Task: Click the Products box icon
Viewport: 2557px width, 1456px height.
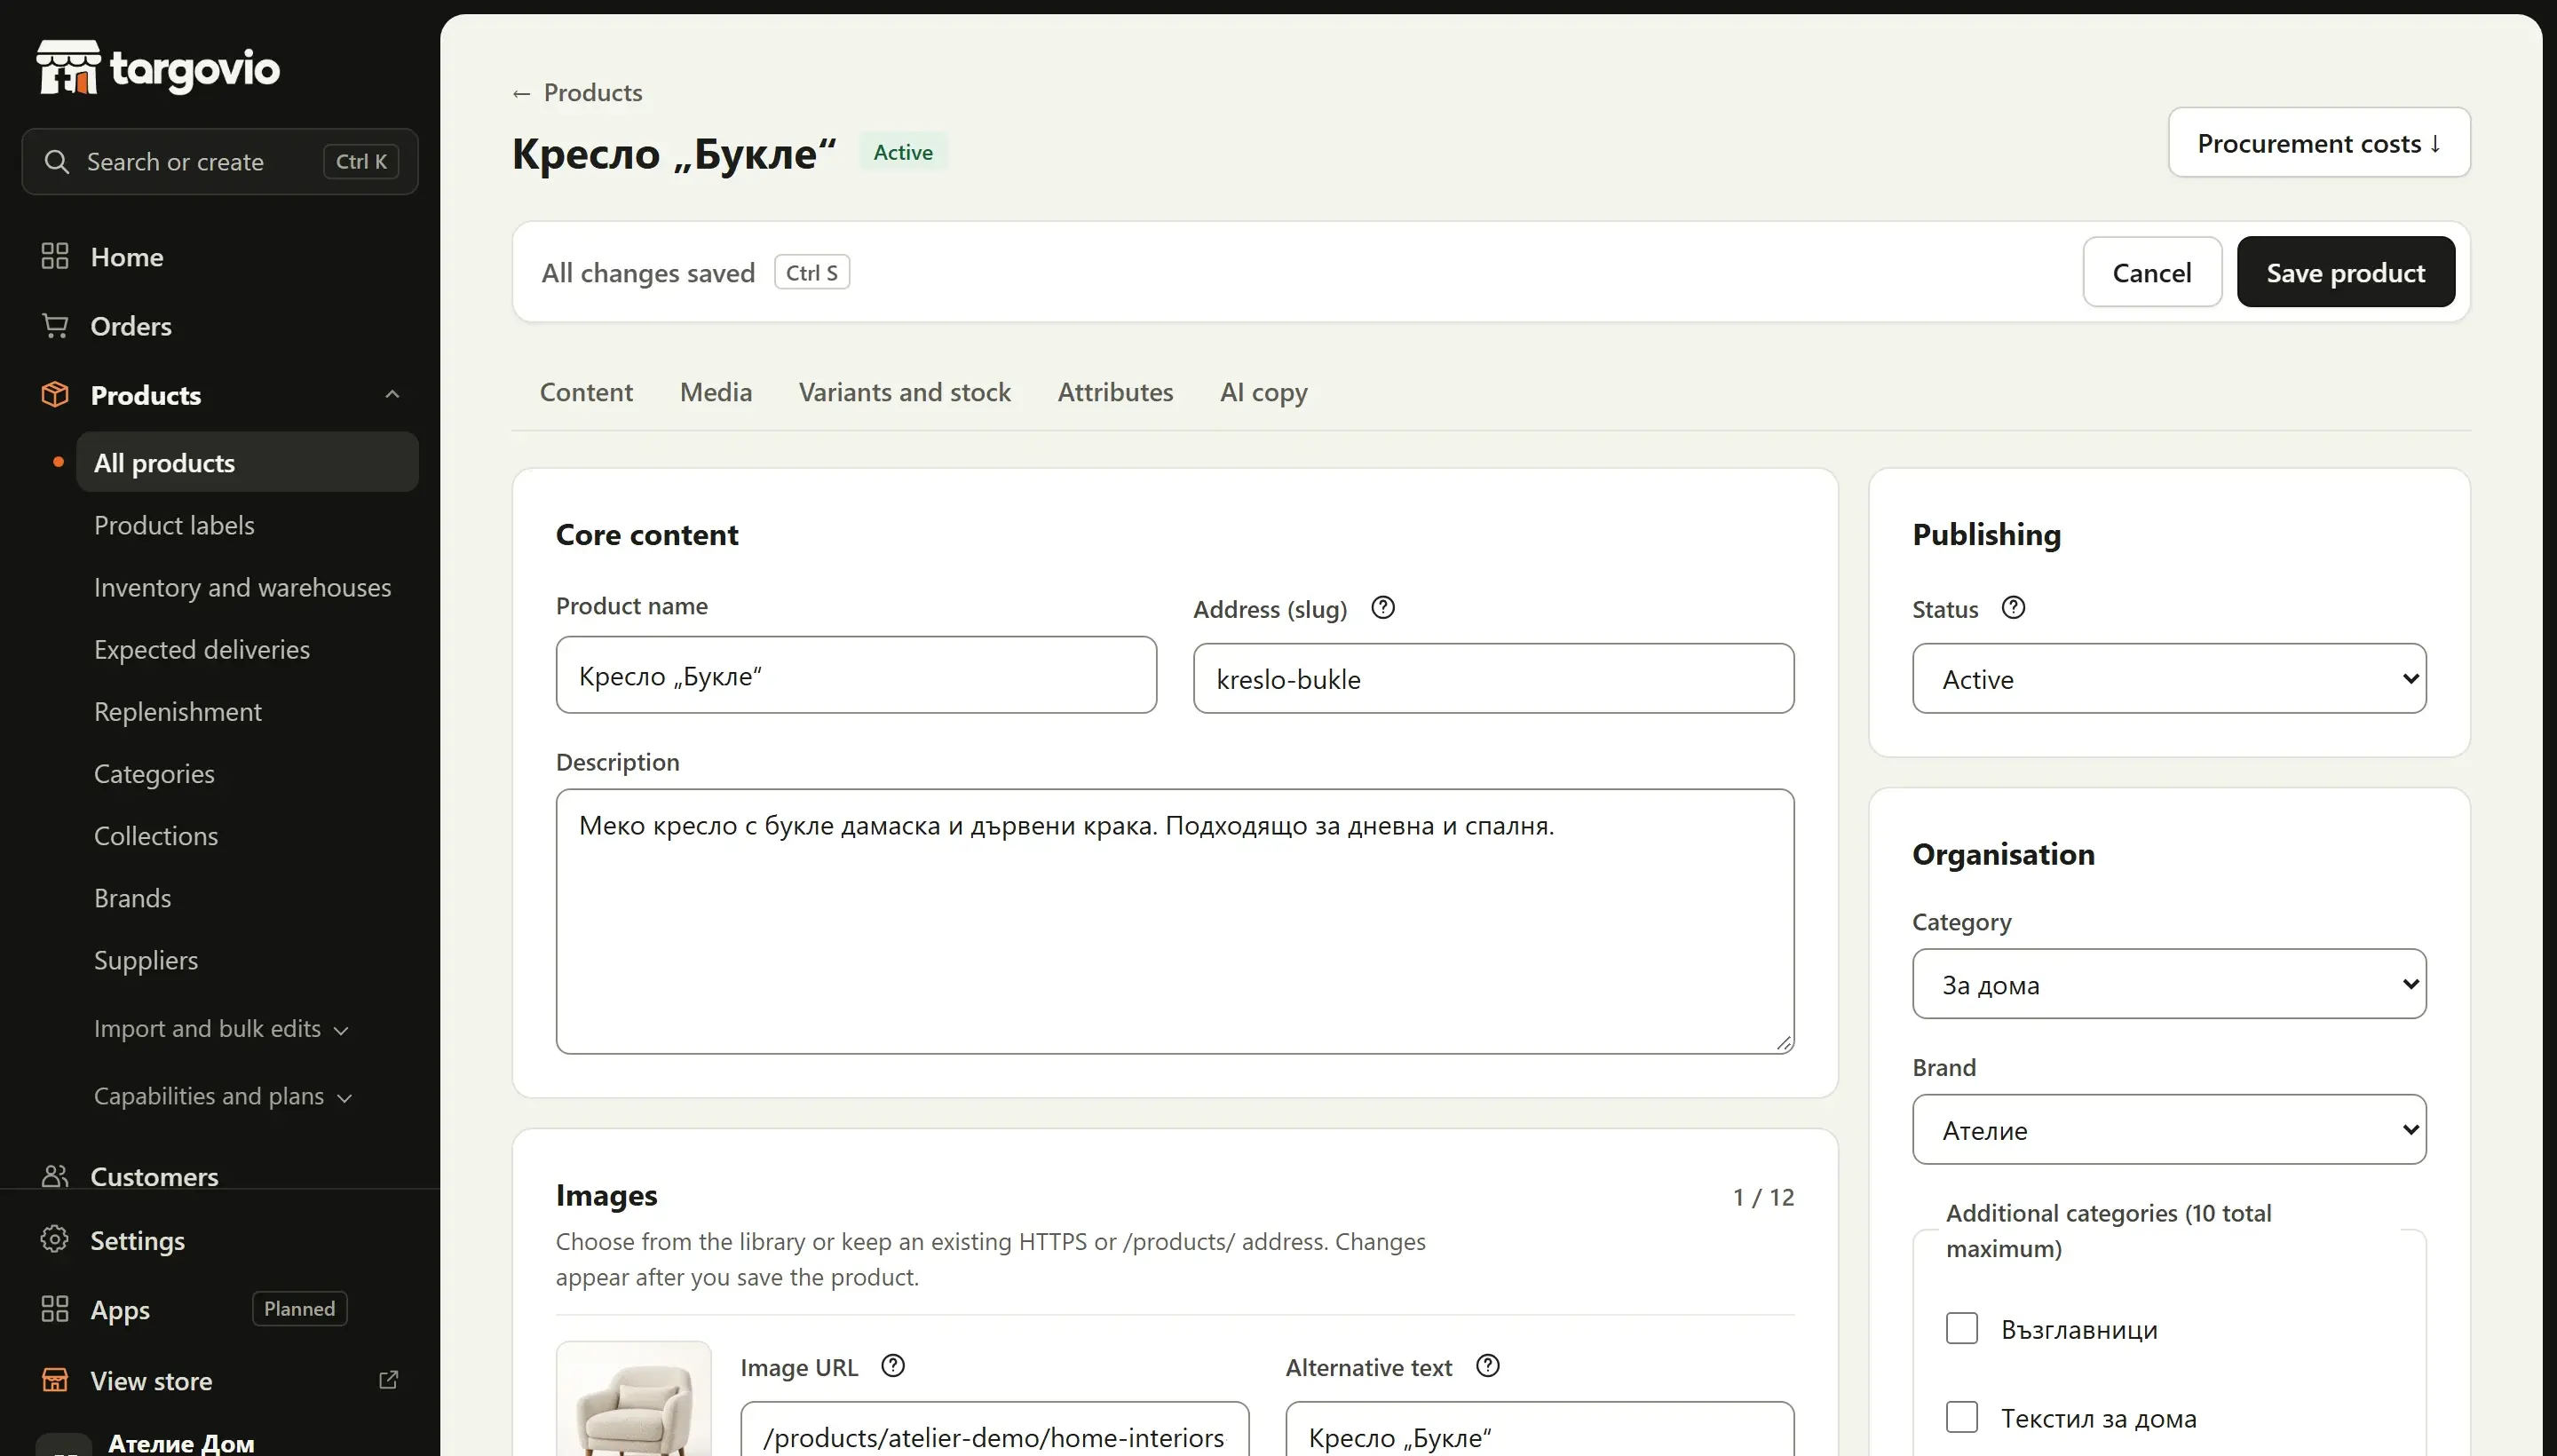Action: pos(55,394)
